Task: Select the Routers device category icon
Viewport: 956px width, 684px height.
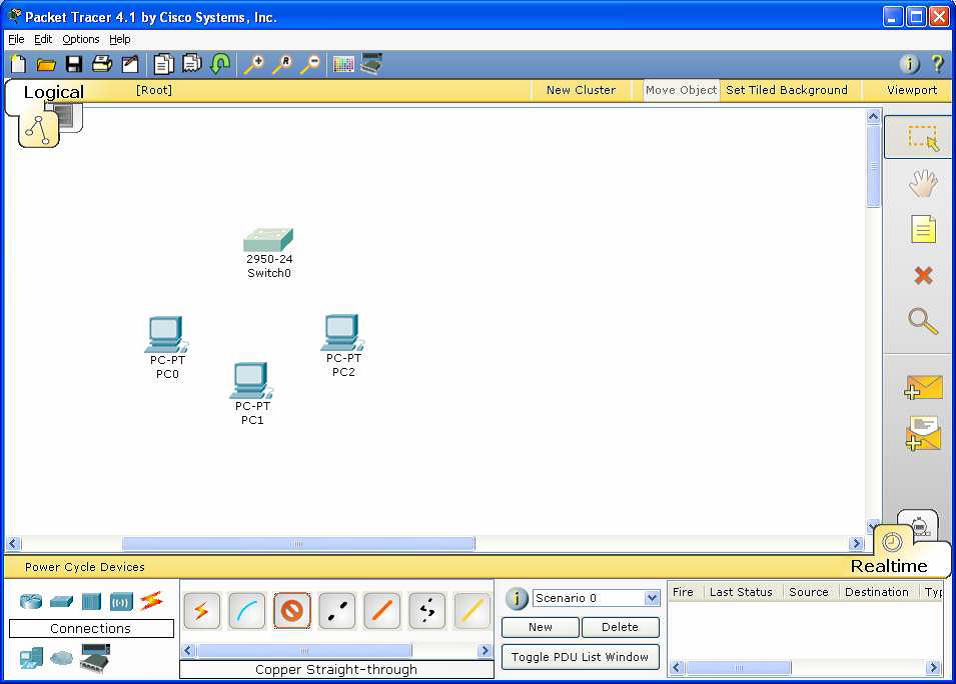Action: (31, 602)
